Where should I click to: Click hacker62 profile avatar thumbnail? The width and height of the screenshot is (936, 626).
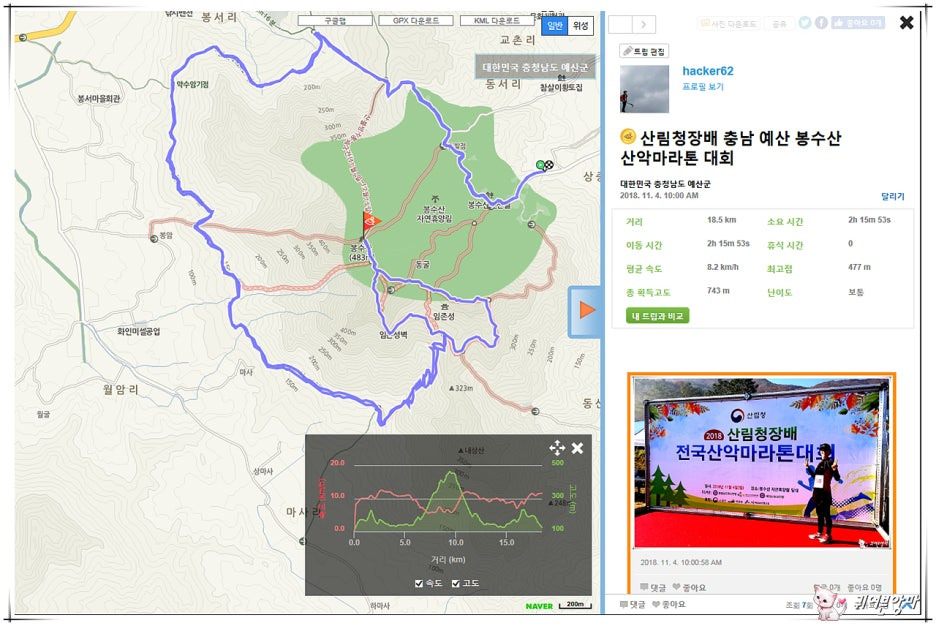(644, 89)
